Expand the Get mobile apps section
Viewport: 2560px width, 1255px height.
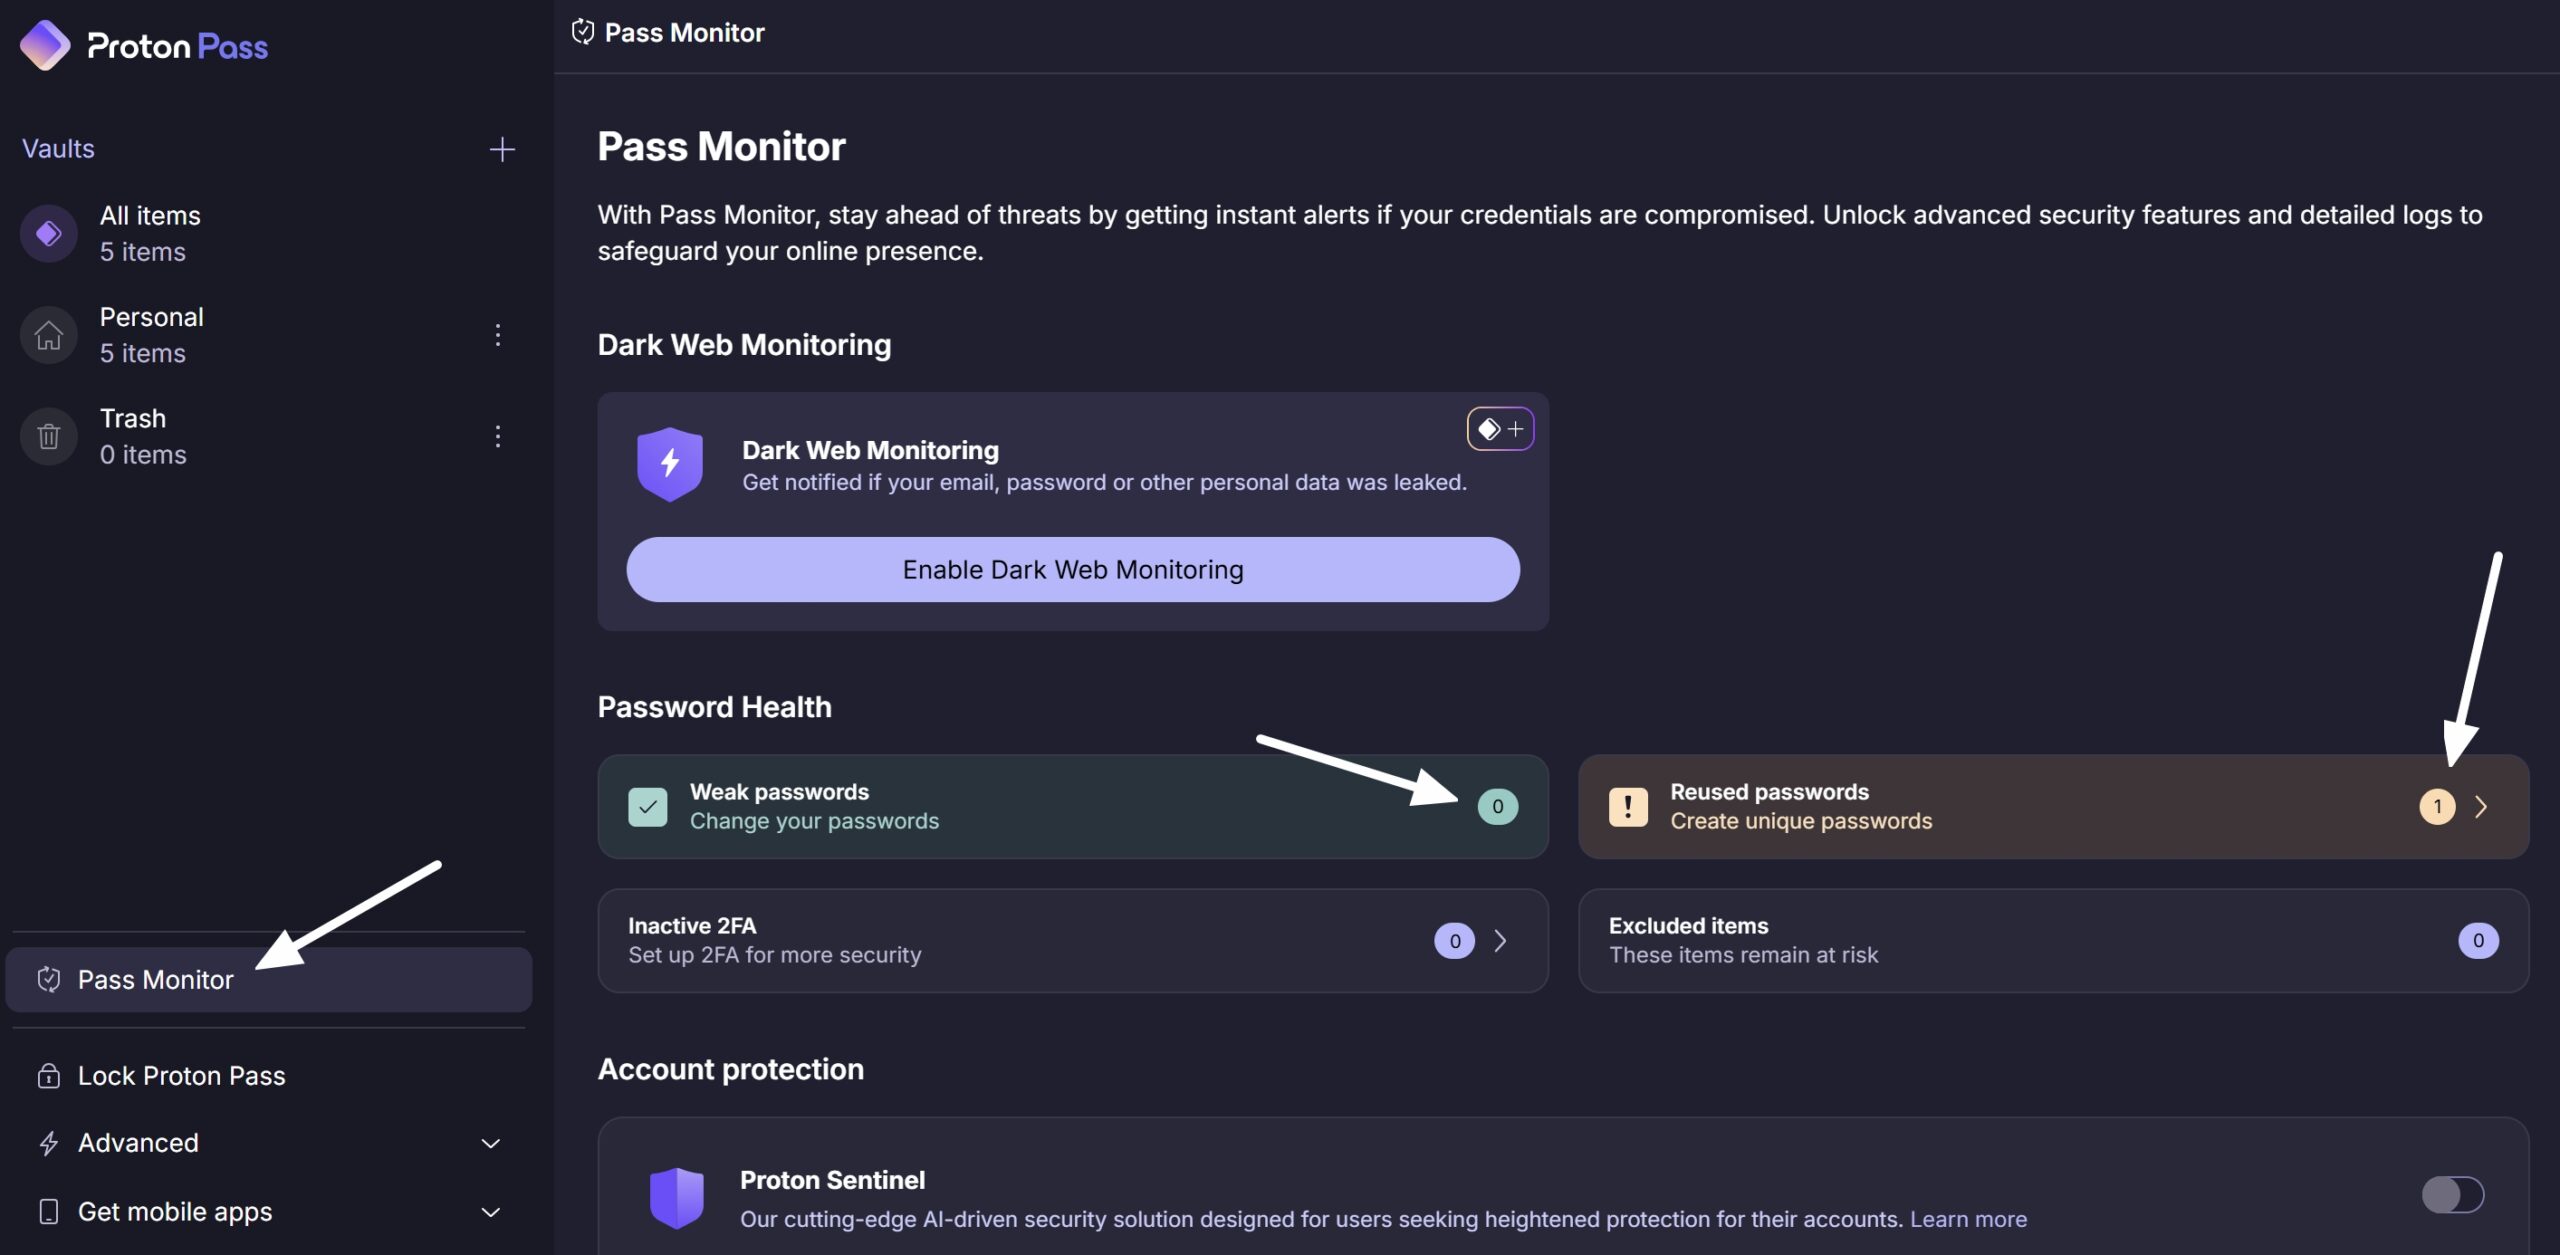point(269,1211)
